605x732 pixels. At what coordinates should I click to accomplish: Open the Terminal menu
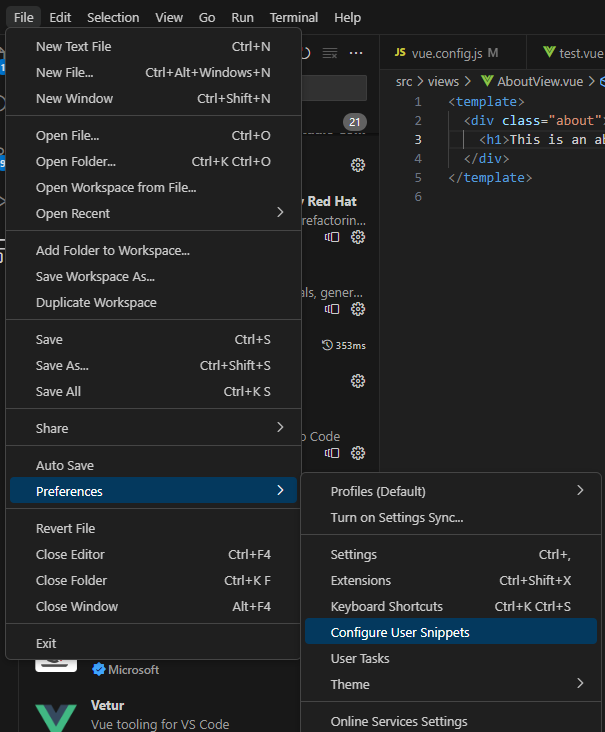pyautogui.click(x=294, y=17)
